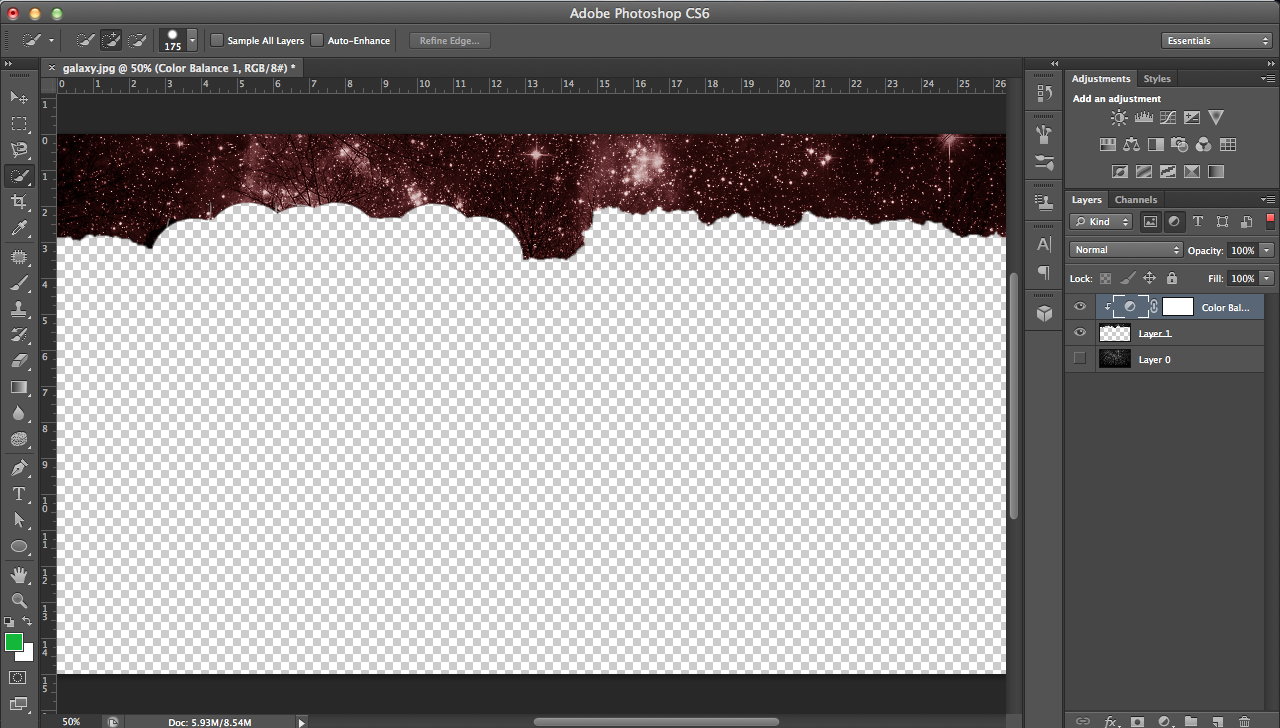
Task: Create a new layer group
Action: [x=1190, y=721]
